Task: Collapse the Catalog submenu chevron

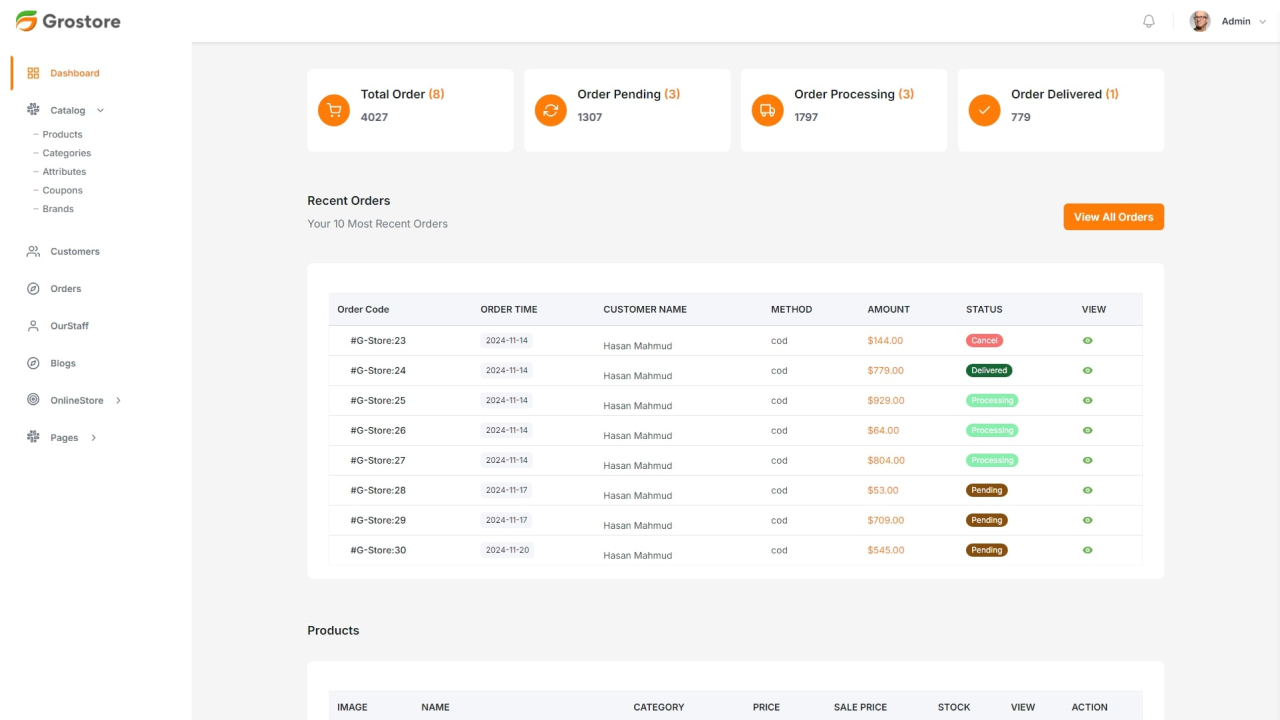Action: point(100,111)
